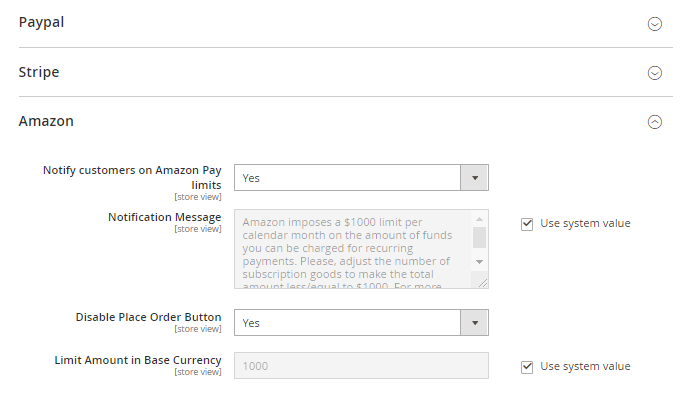Click the Amazon section heading
The height and width of the screenshot is (399, 685).
46,121
